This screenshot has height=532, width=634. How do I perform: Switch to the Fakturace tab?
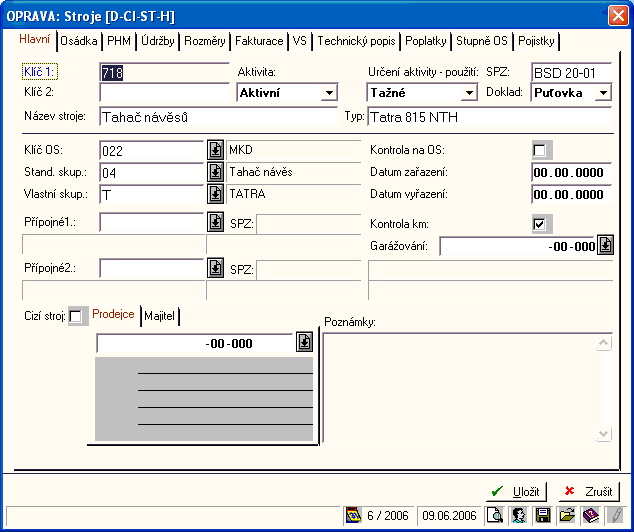pyautogui.click(x=259, y=41)
